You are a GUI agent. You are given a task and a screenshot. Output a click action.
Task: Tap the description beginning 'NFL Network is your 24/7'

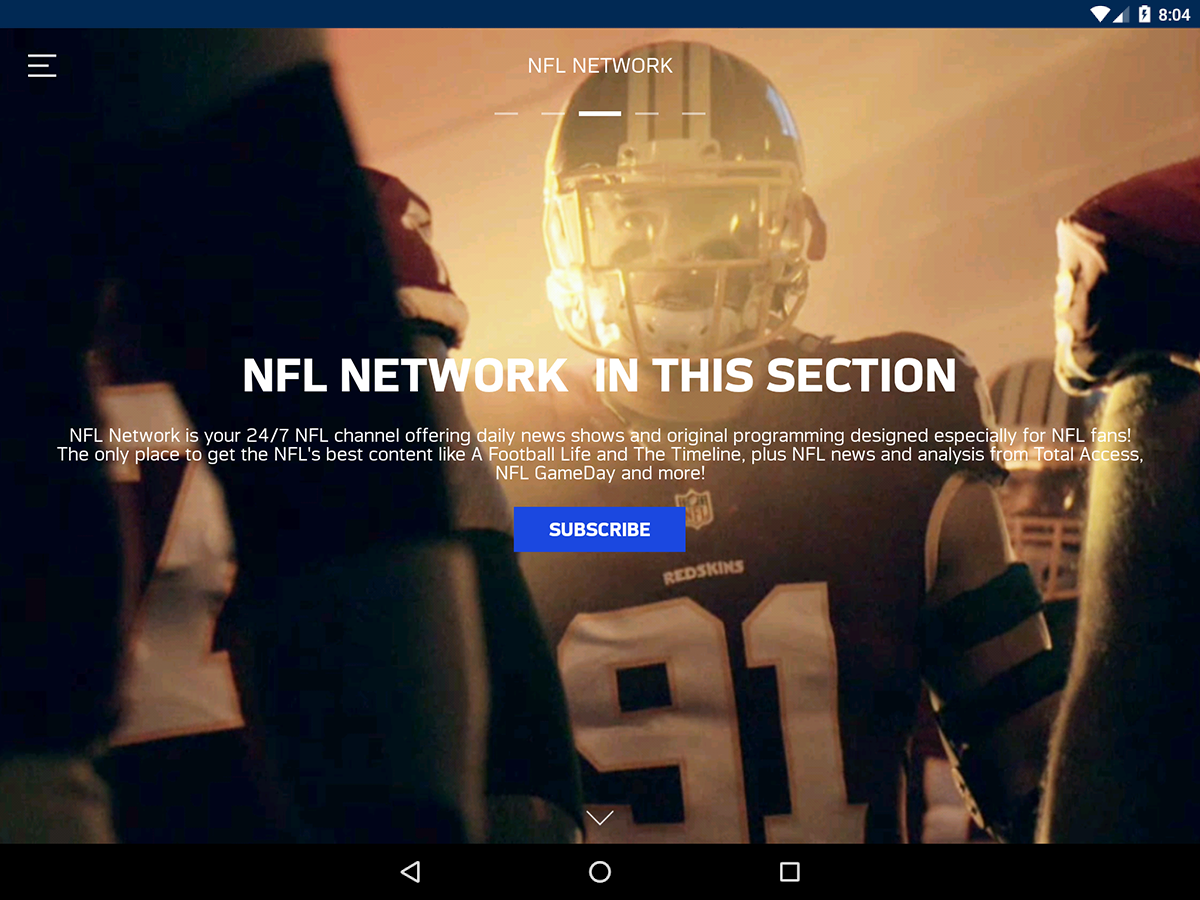pos(600,454)
